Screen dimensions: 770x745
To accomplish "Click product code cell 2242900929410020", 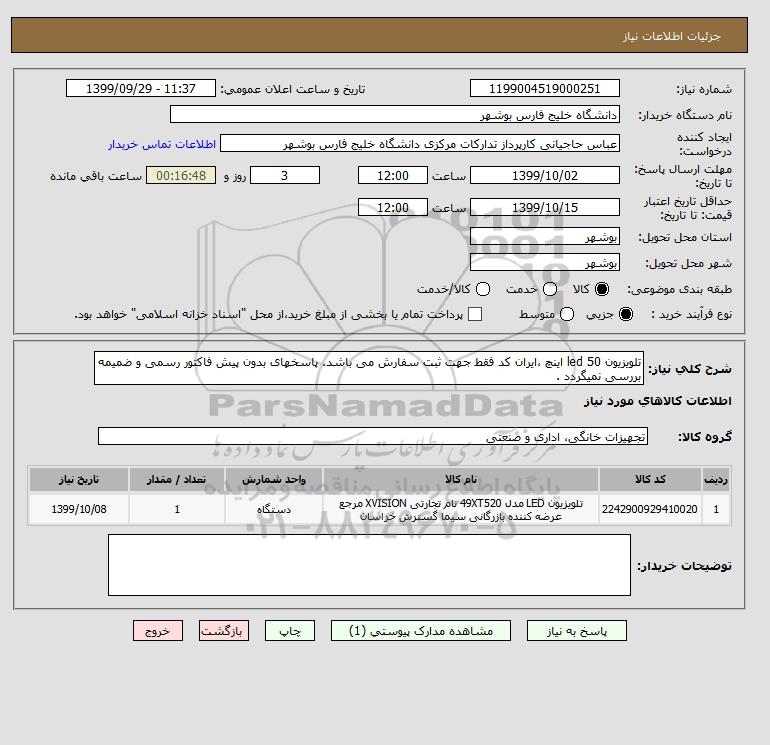I will pyautogui.click(x=650, y=509).
